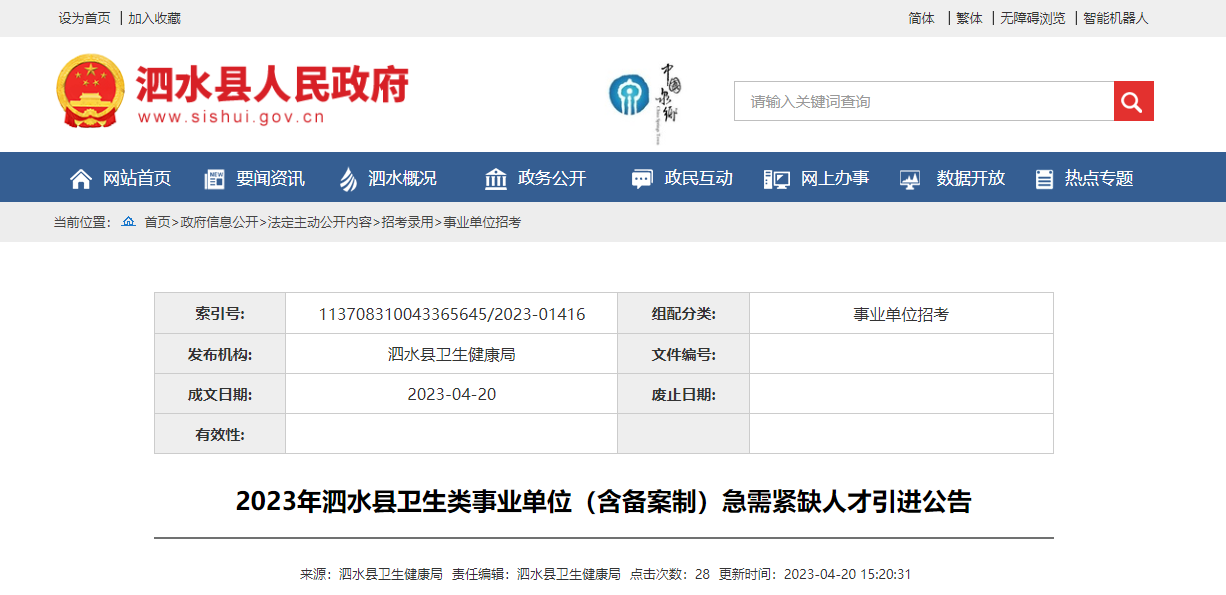Click the chat bubble icon for 政民互动
Screen dimensions: 1226x595
(642, 179)
